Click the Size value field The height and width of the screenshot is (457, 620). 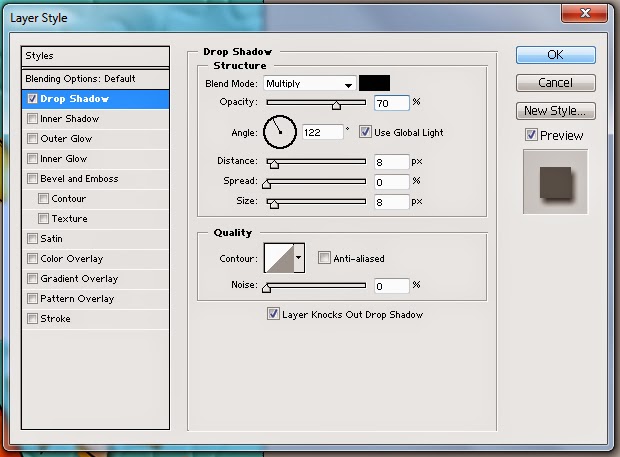pos(391,202)
